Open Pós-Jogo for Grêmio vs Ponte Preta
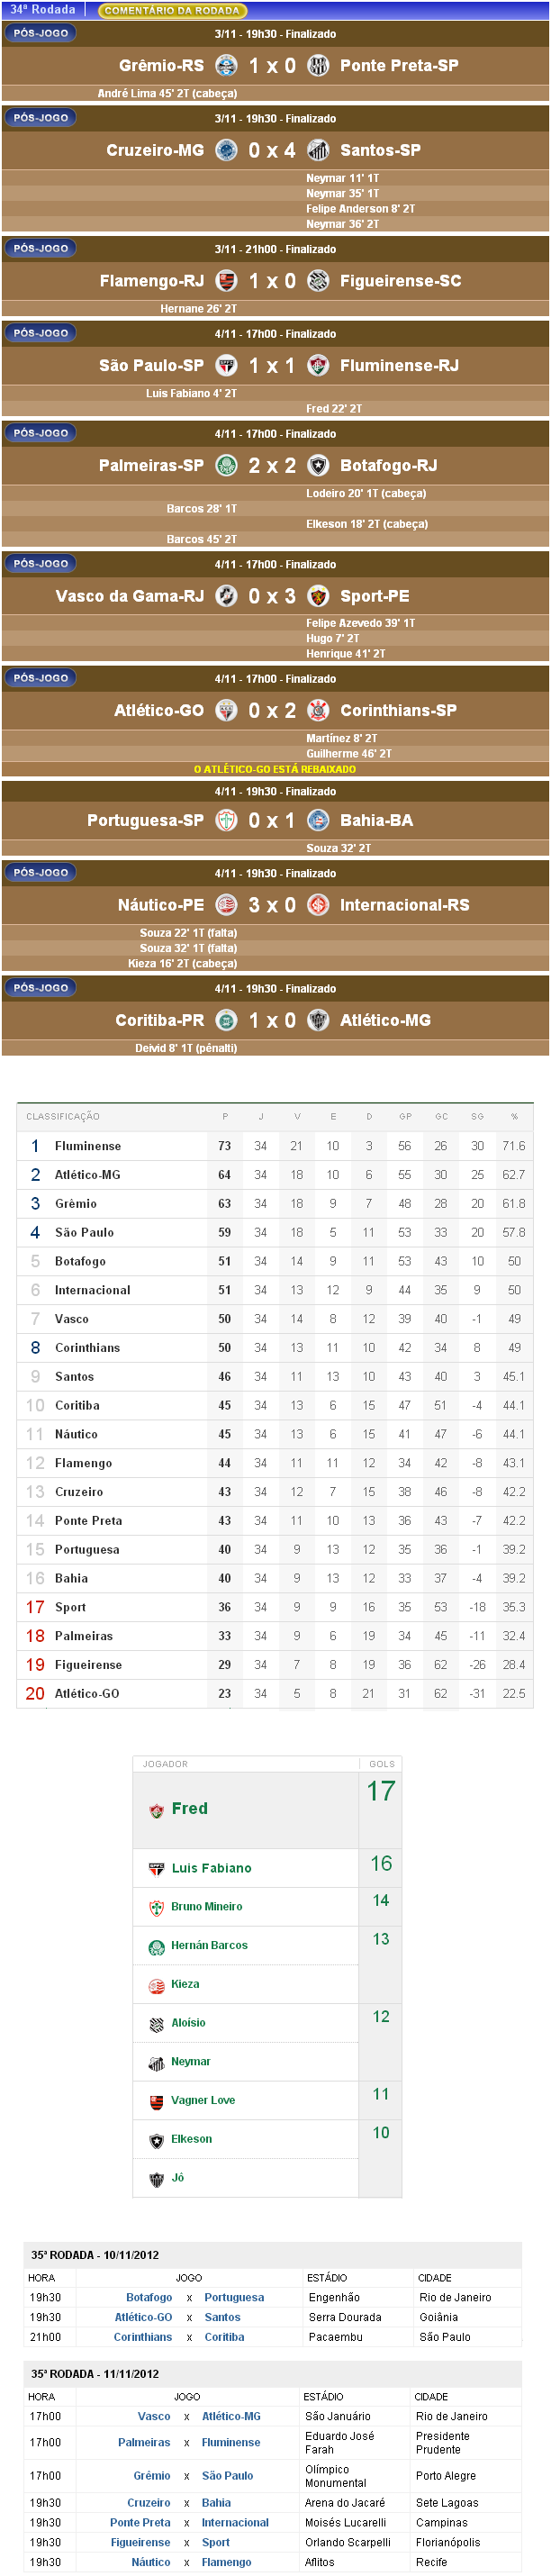Image resolution: width=551 pixels, height=2576 pixels. (x=41, y=33)
